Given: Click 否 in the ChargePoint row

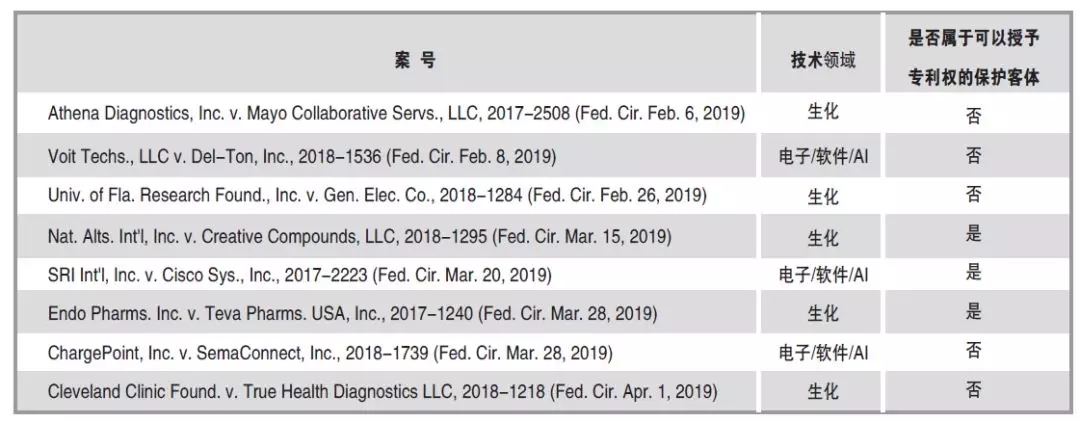Looking at the screenshot, I should tap(974, 351).
